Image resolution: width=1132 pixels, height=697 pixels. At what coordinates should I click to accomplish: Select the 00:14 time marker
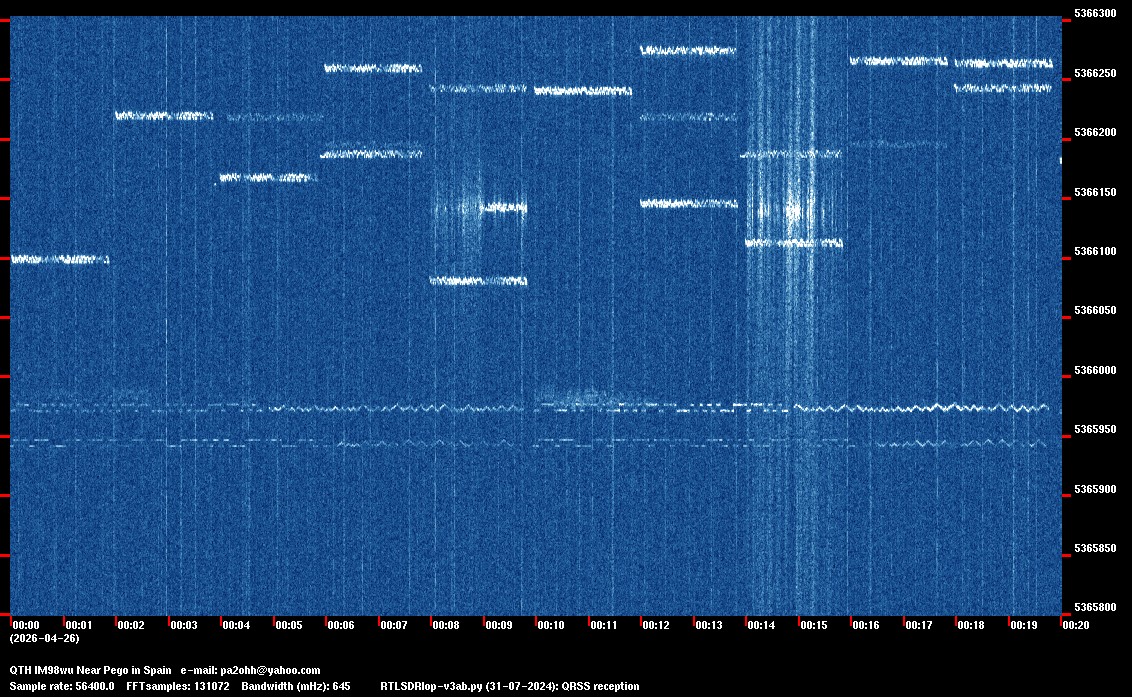[761, 625]
